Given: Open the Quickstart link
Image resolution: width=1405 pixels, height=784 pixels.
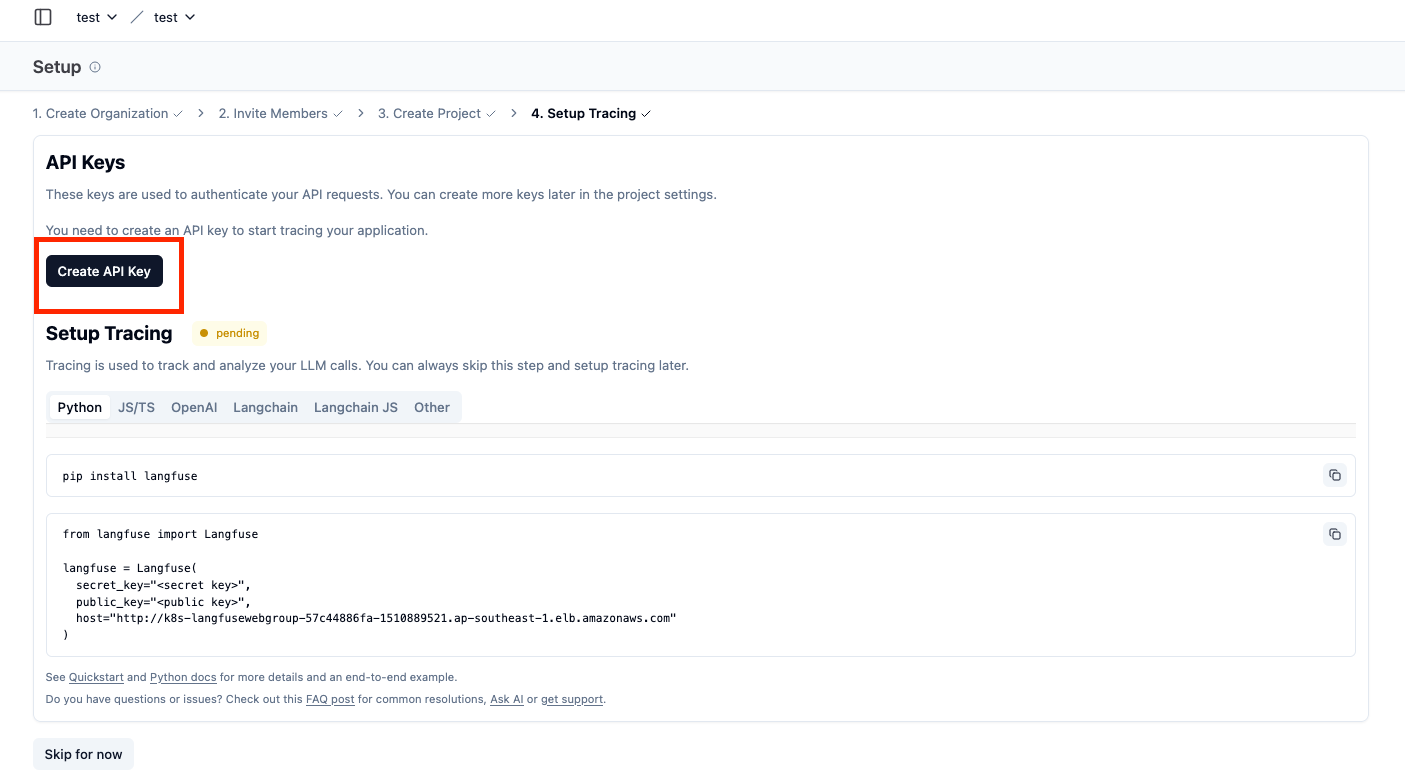Looking at the screenshot, I should 96,677.
